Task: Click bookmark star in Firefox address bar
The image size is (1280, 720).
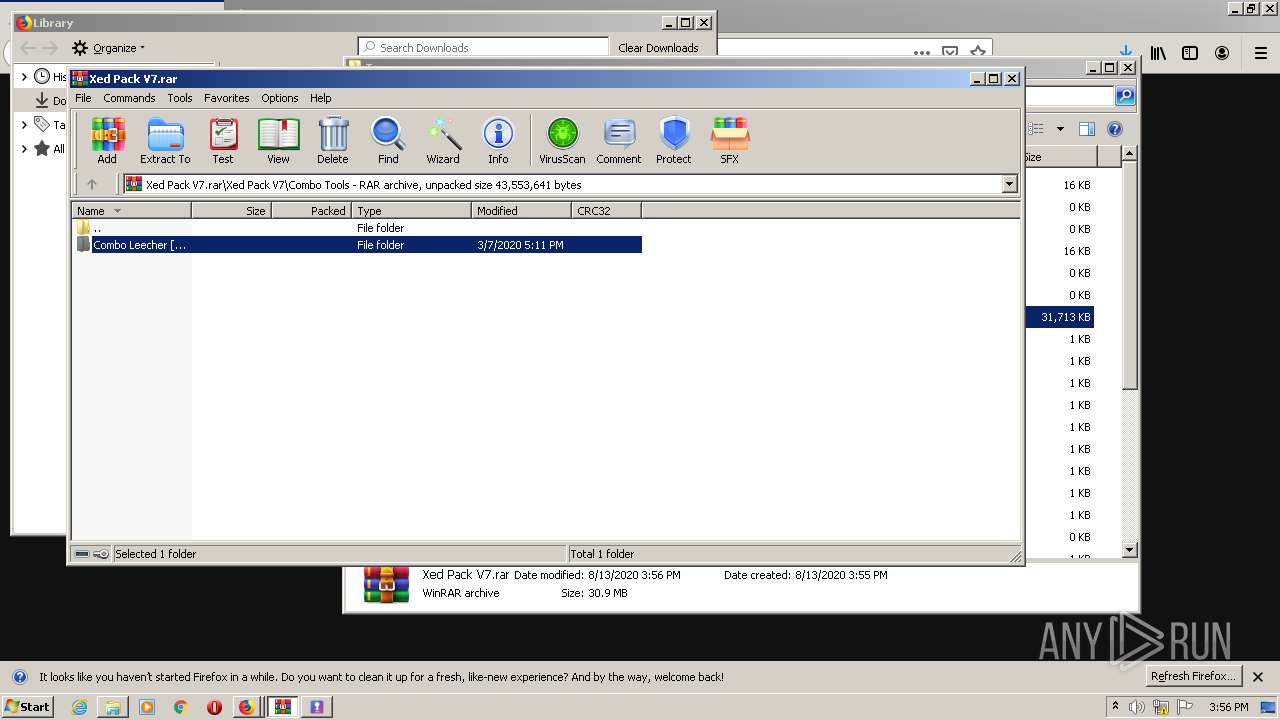Action: tap(978, 52)
